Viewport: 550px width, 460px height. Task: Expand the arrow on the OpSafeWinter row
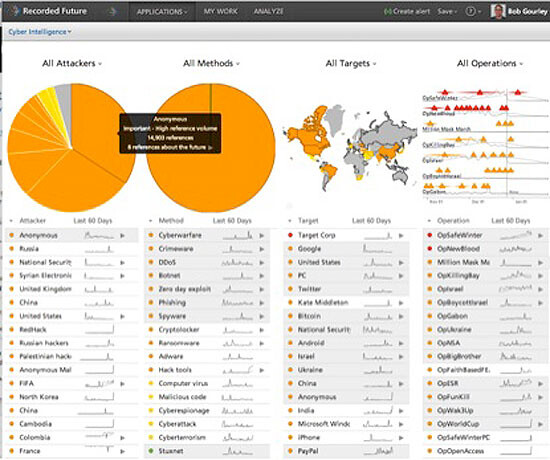540,235
